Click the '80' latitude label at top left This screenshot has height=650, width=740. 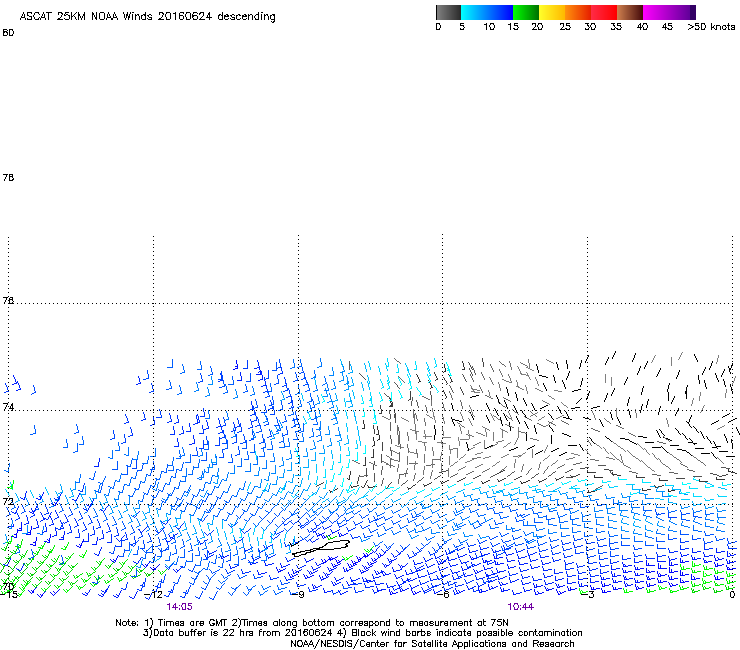coord(8,33)
